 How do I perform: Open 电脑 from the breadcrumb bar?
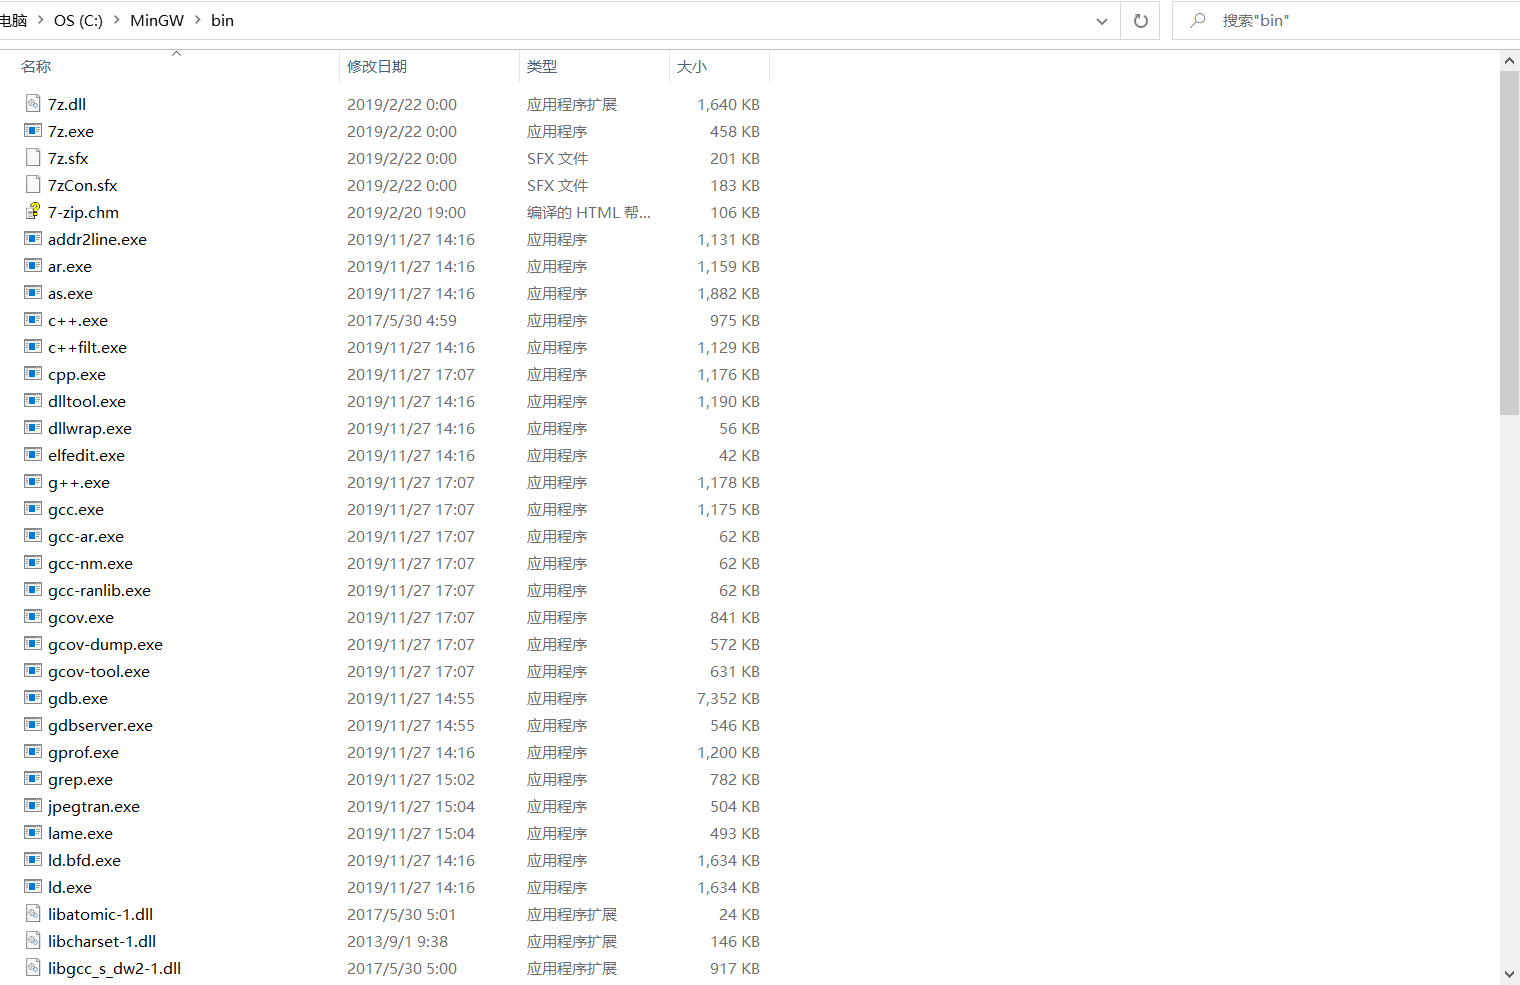pyautogui.click(x=15, y=20)
